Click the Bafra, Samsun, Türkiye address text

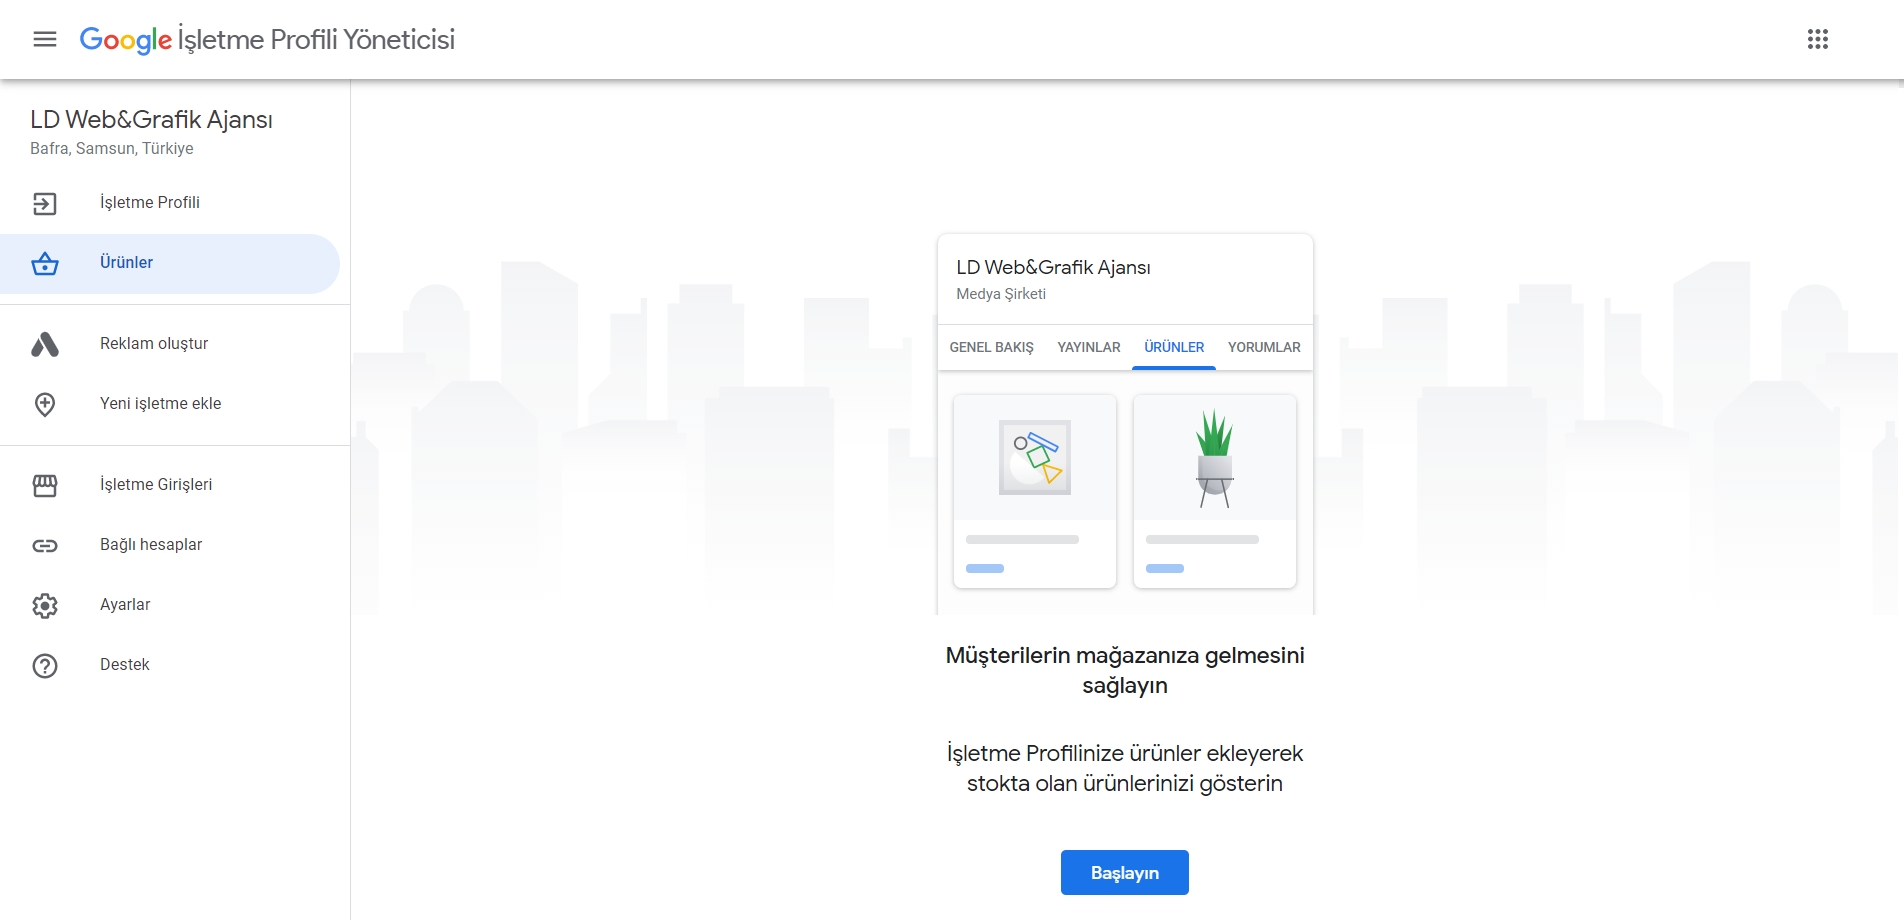point(112,149)
